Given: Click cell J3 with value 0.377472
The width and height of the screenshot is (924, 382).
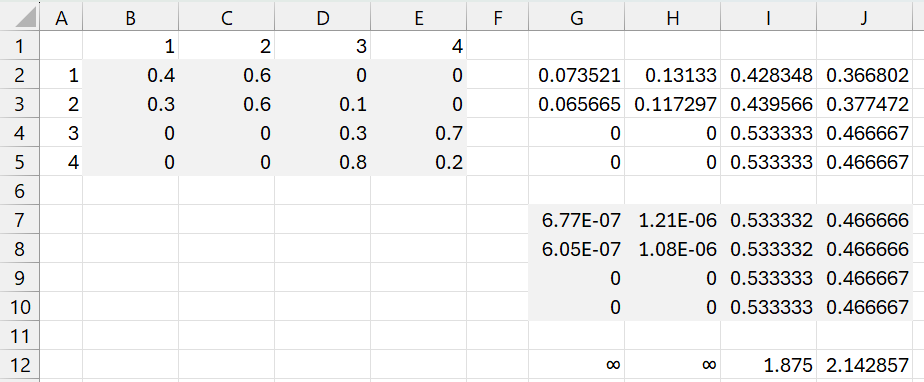Looking at the screenshot, I should point(863,103).
